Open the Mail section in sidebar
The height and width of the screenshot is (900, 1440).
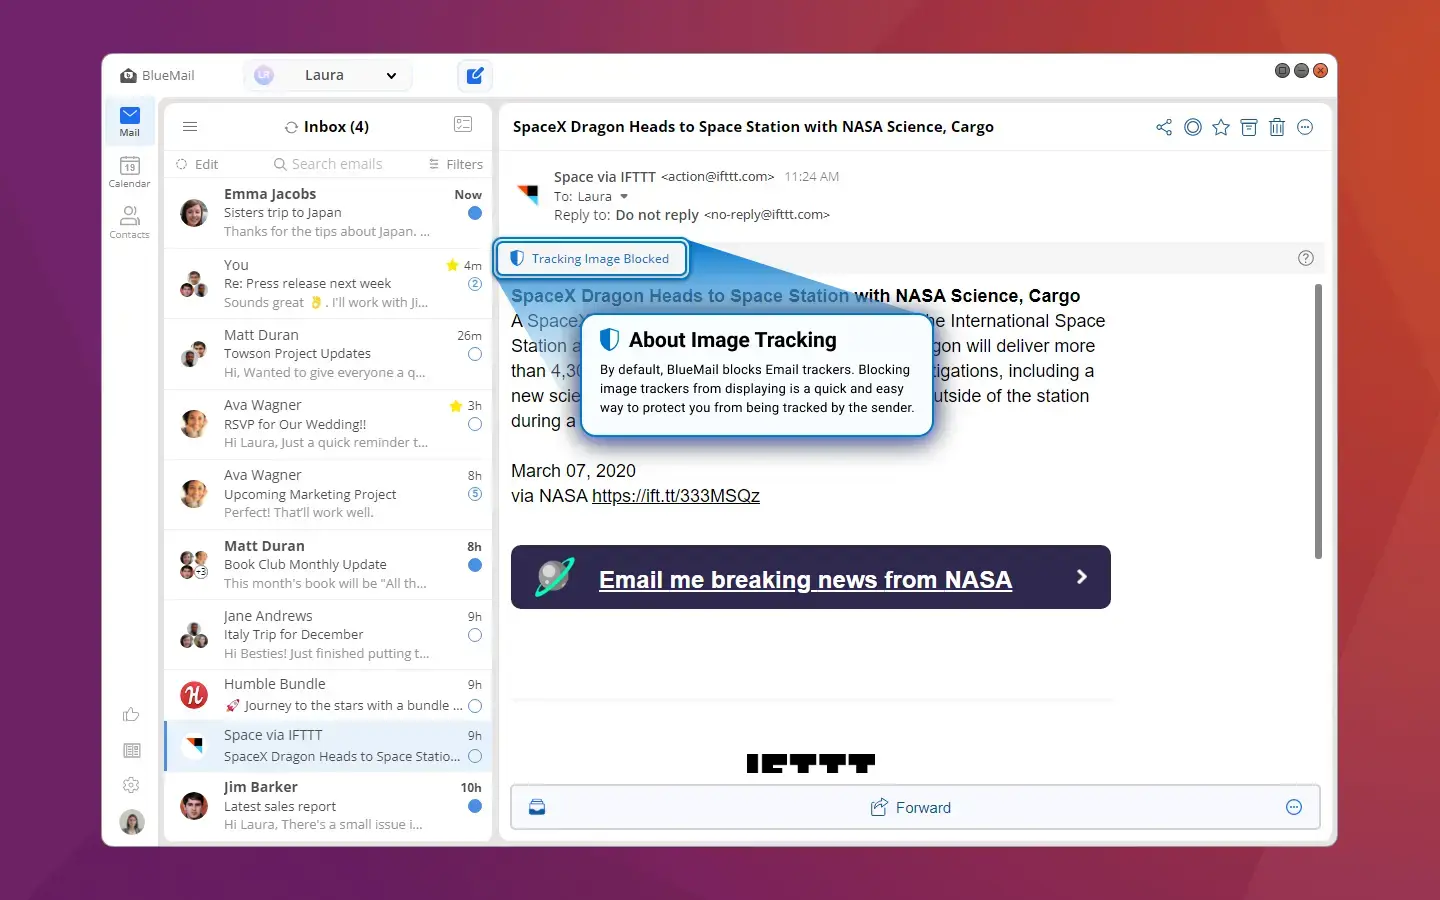(130, 121)
